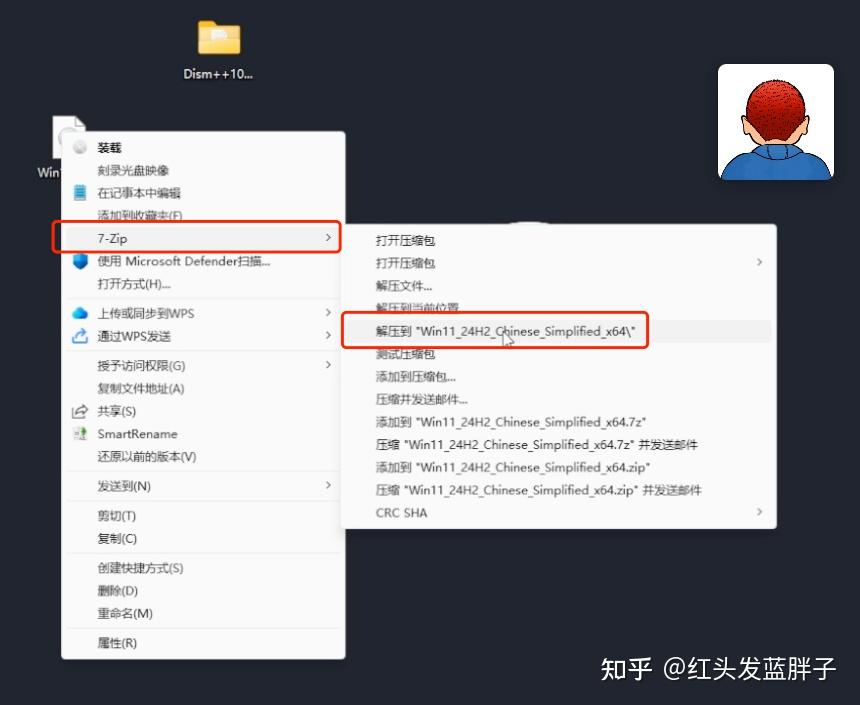Expand 上传或同步到WPS submenu arrow
The image size is (860, 705).
328,312
